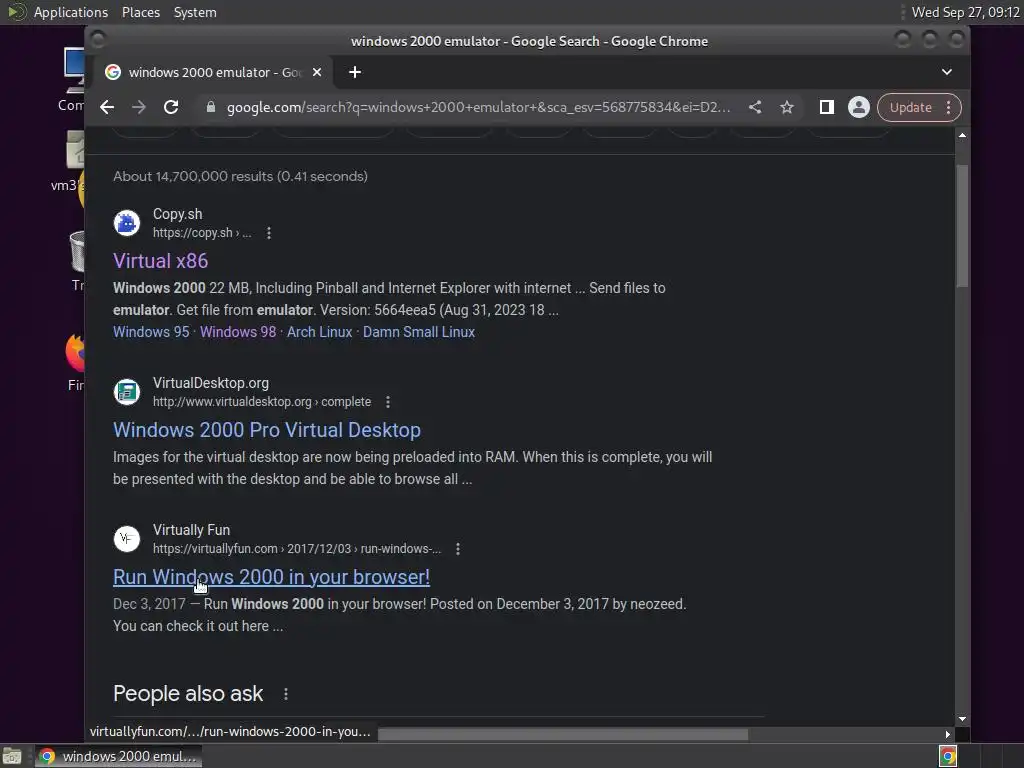Screen dimensions: 1024x768
Task: Click the Chrome tray icon in bottom panel
Action: point(948,756)
